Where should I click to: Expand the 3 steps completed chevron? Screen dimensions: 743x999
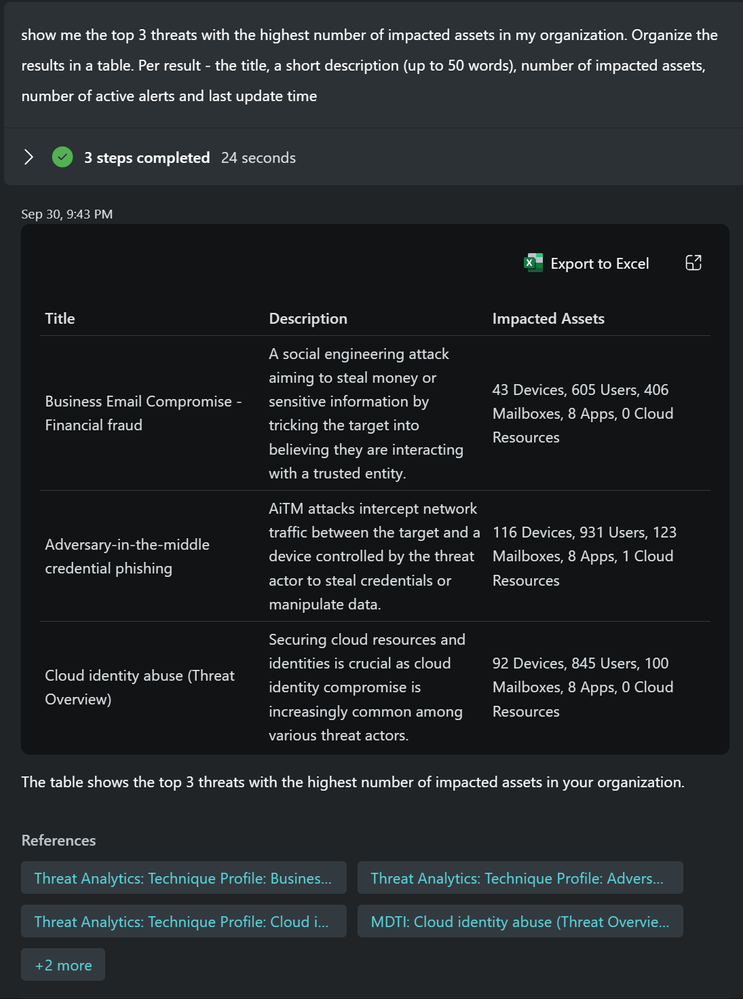point(28,157)
